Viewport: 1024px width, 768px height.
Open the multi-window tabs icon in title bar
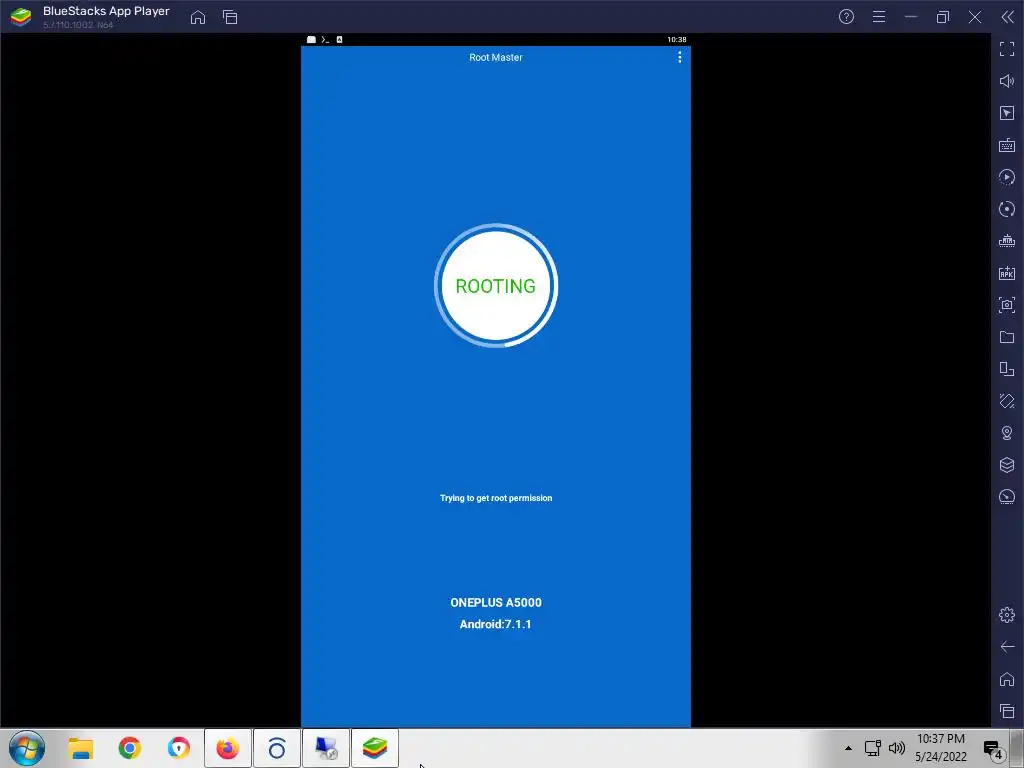pos(230,17)
